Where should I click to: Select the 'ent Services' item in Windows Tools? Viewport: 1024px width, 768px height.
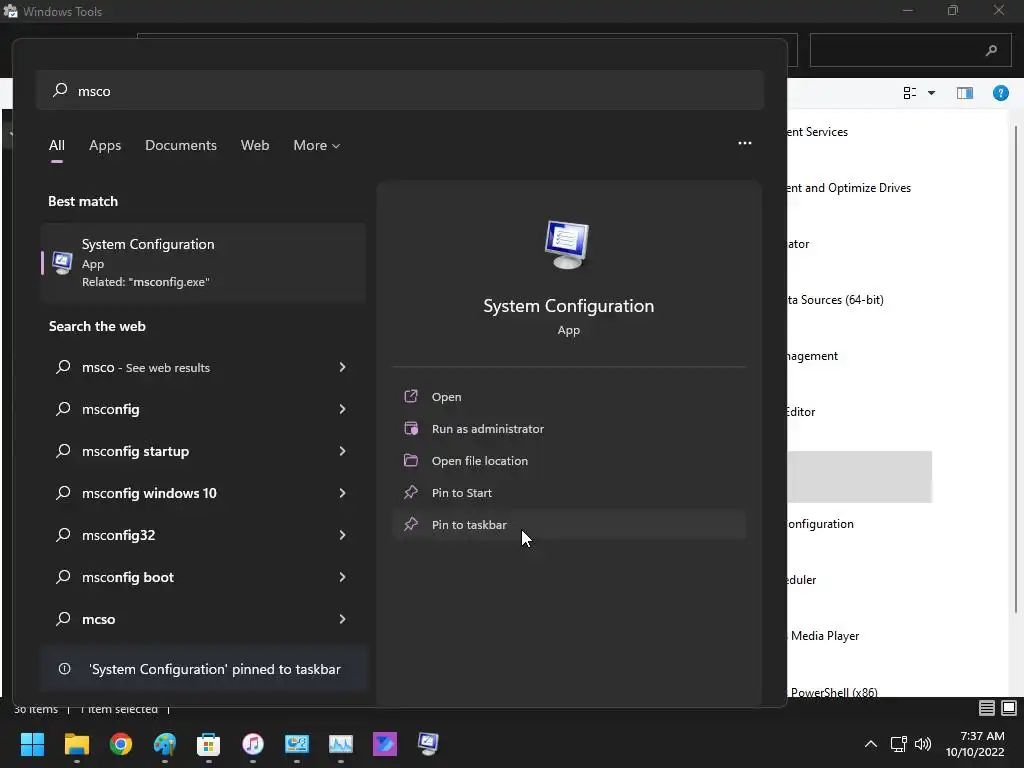coord(818,132)
